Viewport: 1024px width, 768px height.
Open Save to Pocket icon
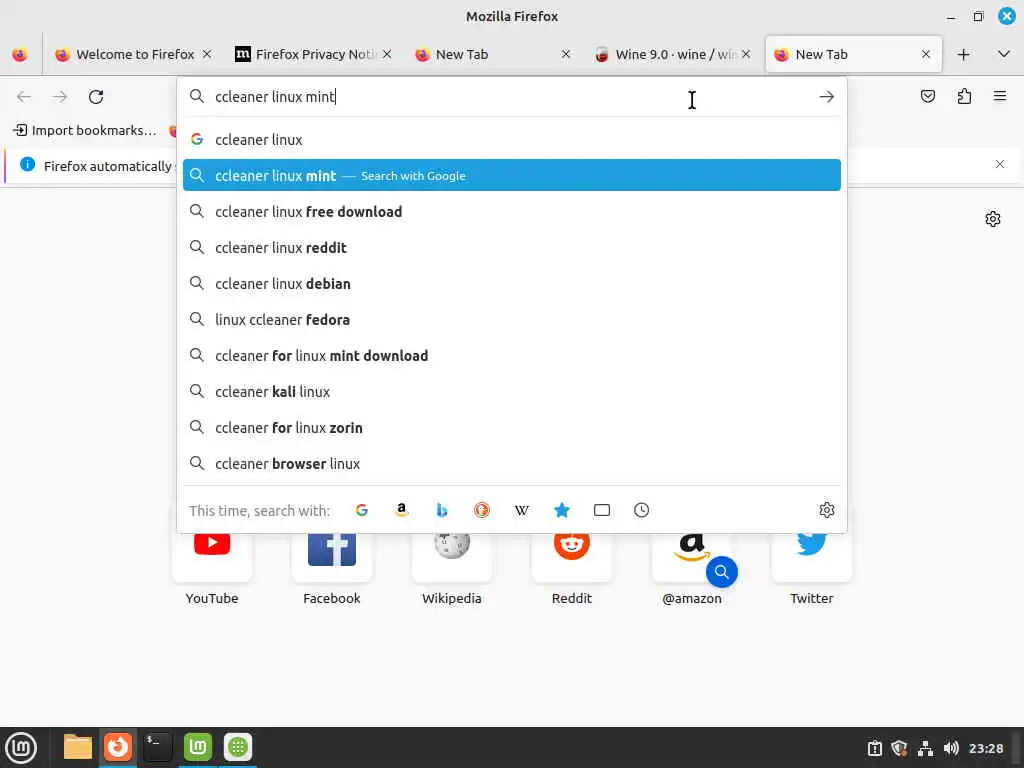tap(928, 97)
